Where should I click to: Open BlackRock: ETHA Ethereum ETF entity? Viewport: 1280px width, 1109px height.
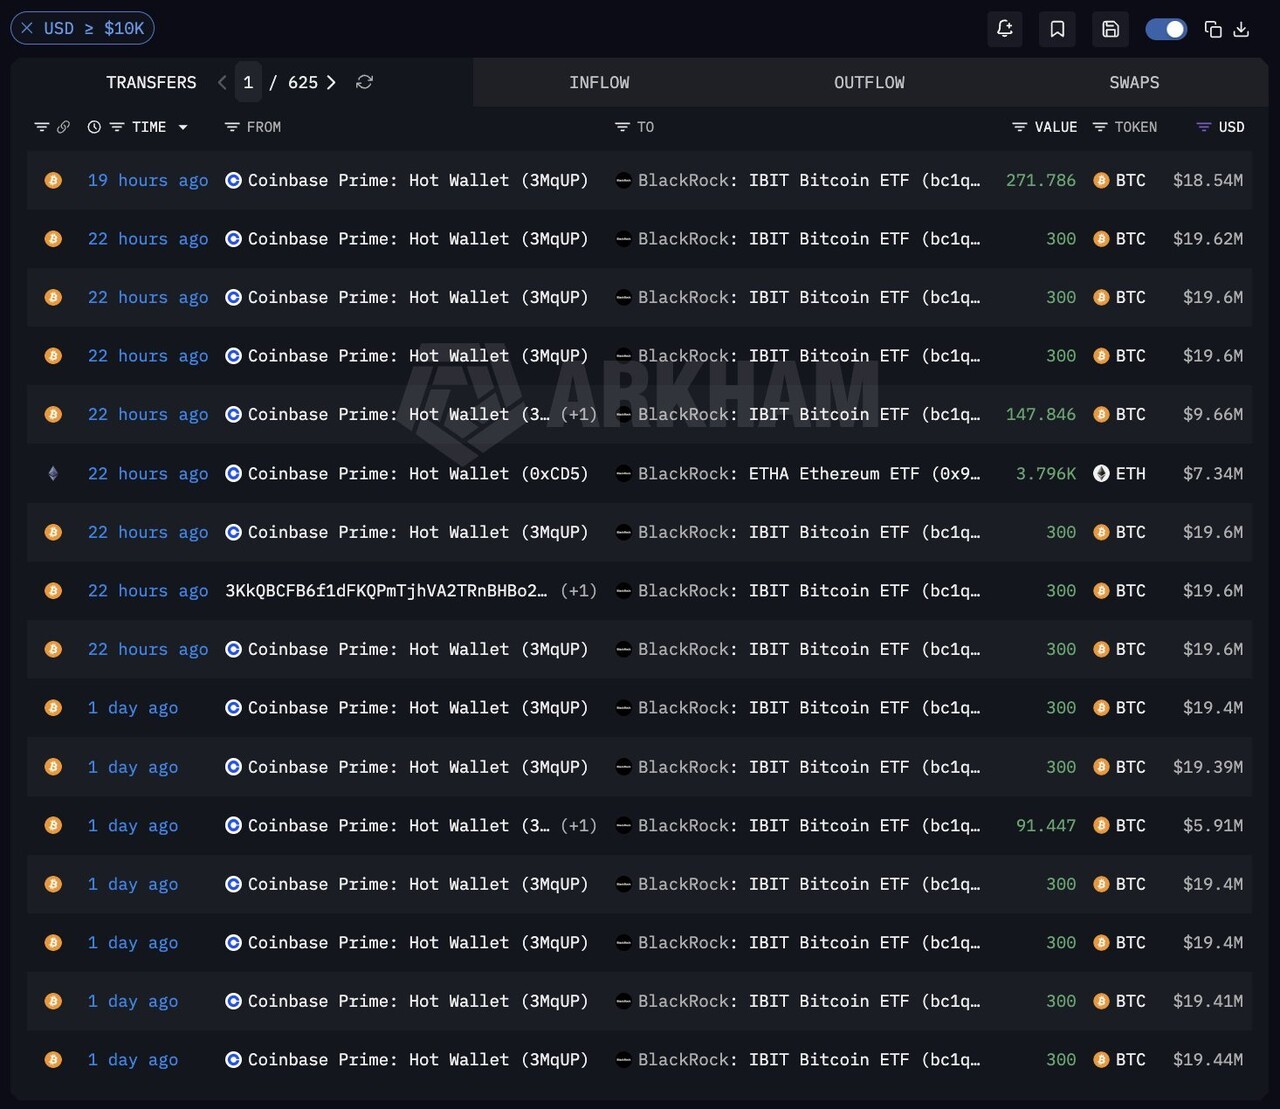pos(809,473)
